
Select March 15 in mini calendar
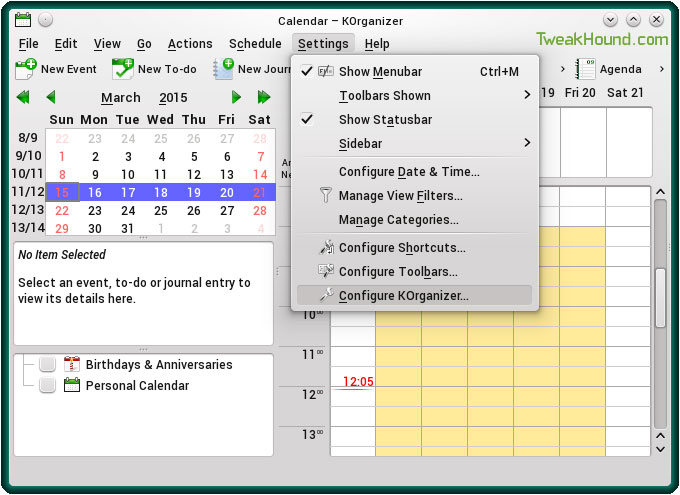click(62, 192)
